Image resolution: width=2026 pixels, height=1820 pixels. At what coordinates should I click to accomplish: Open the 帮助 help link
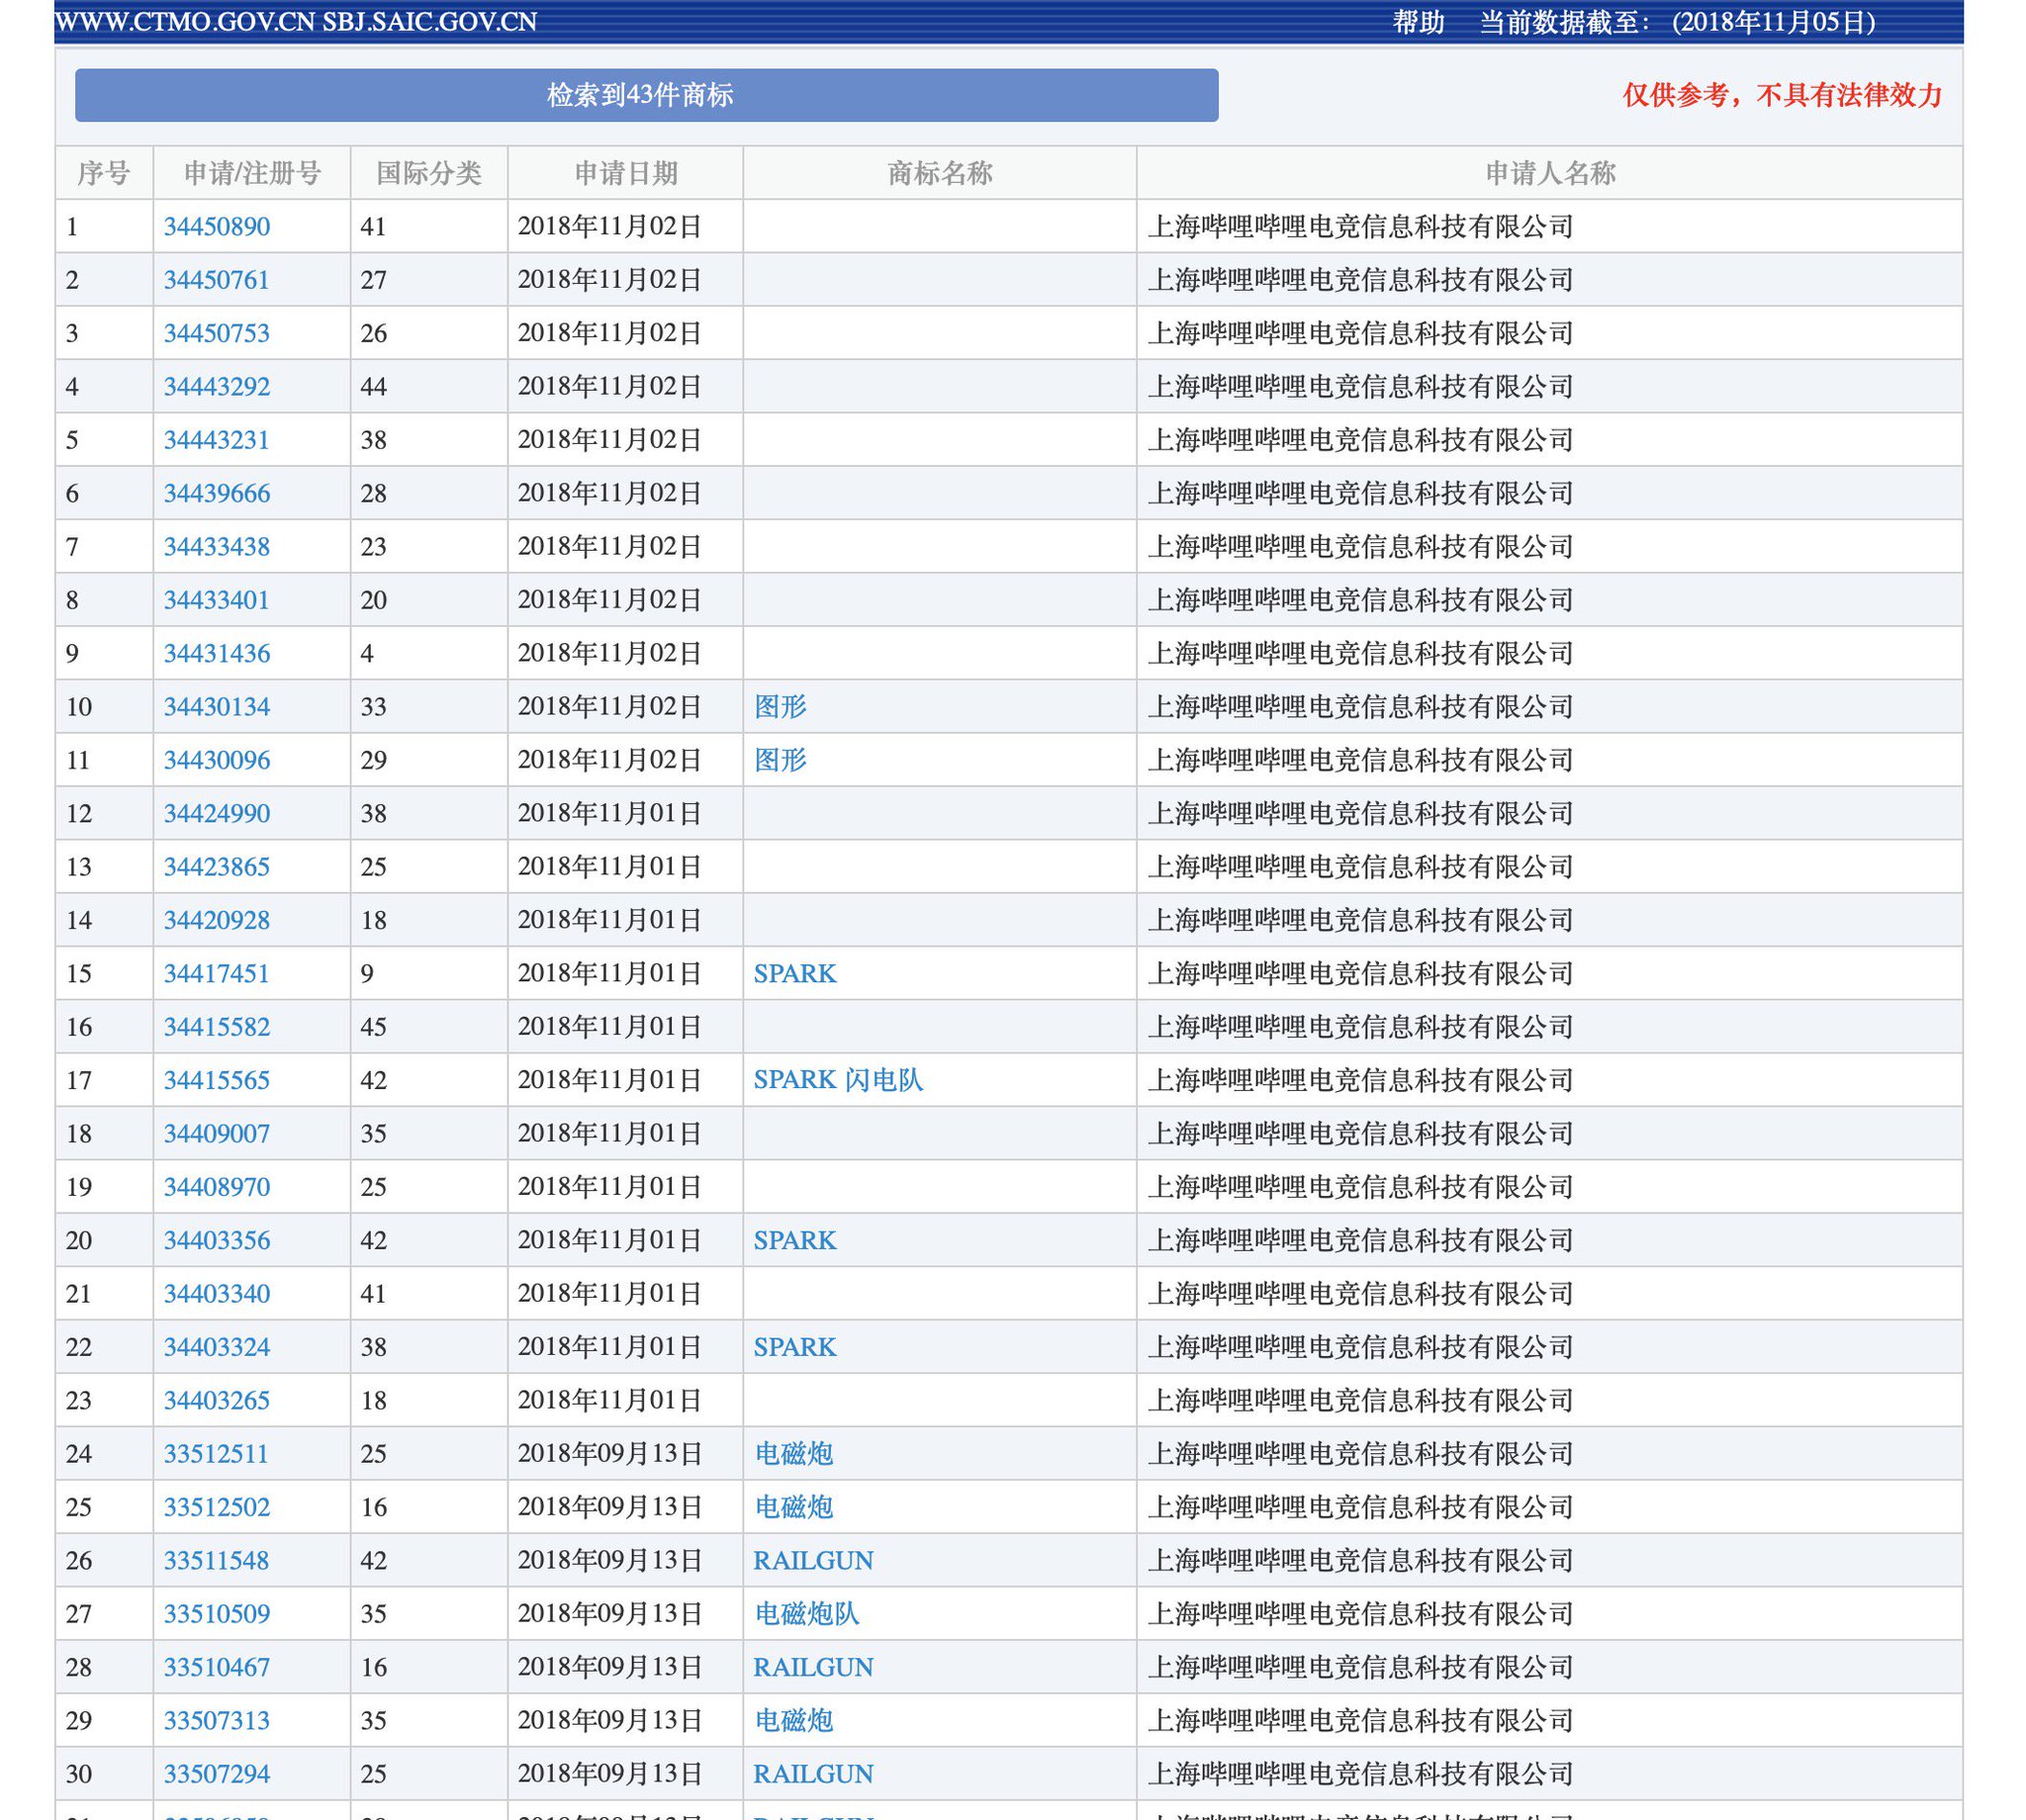pos(1418,22)
